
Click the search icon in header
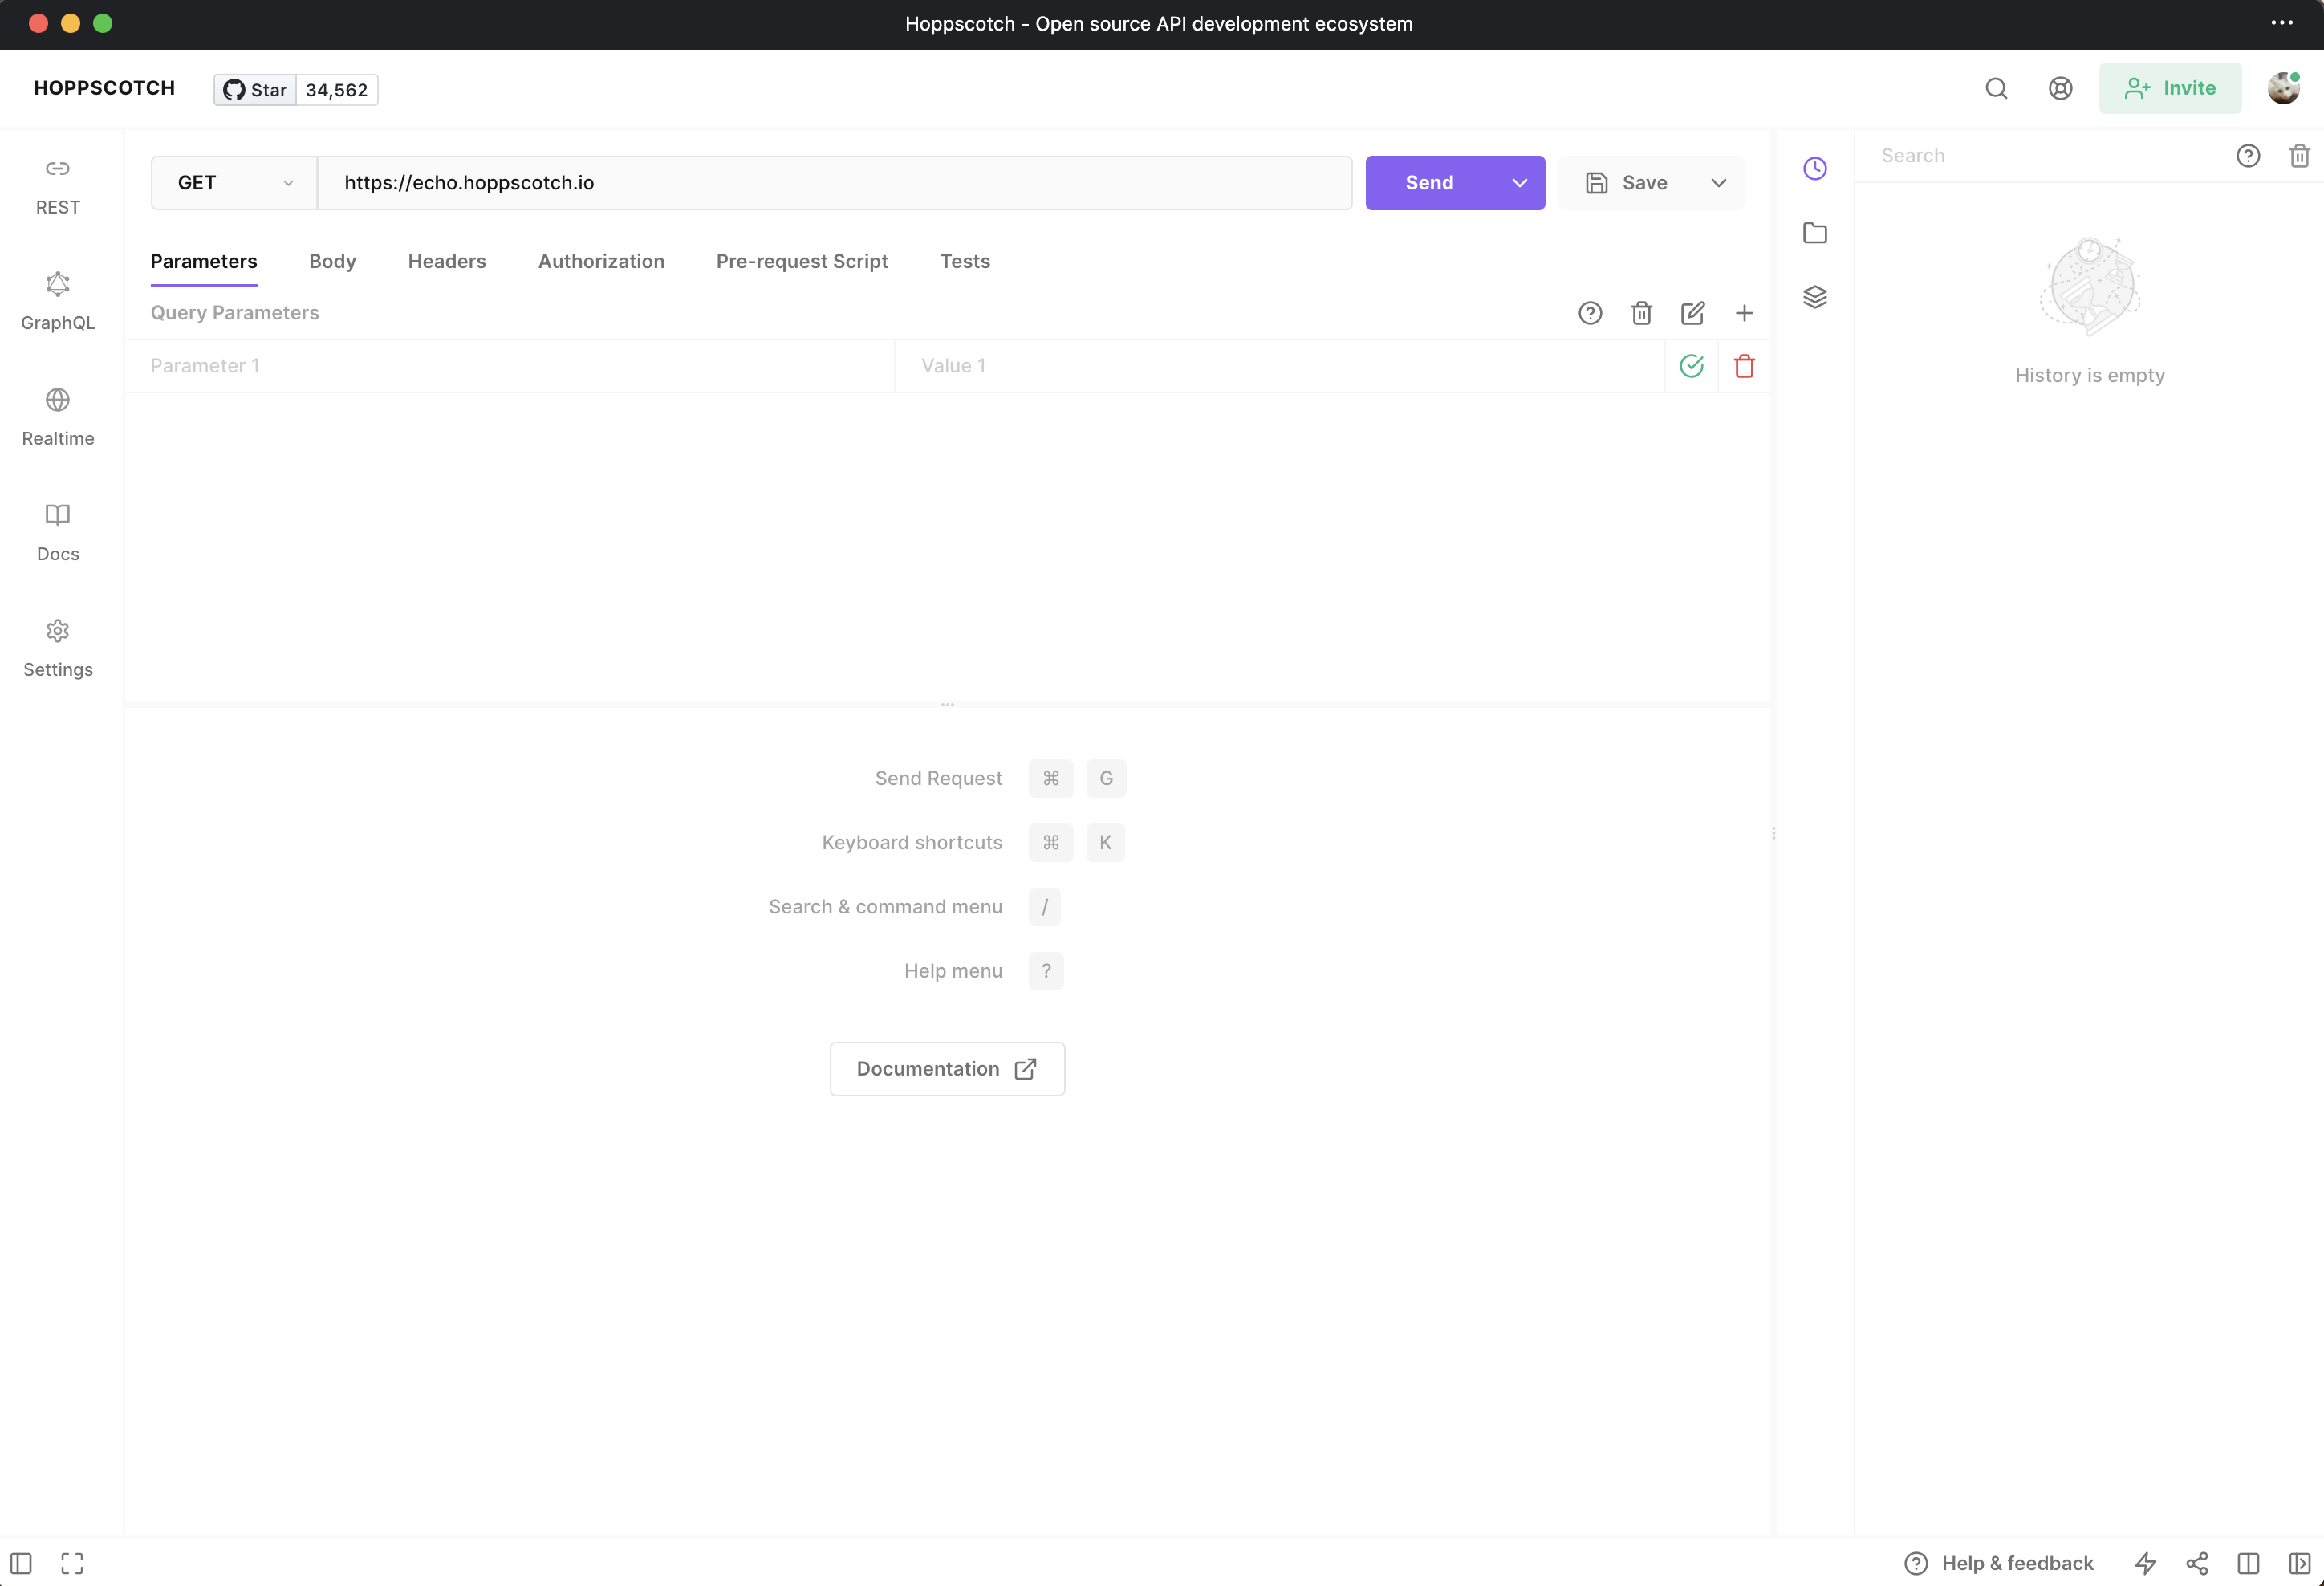tap(1996, 88)
